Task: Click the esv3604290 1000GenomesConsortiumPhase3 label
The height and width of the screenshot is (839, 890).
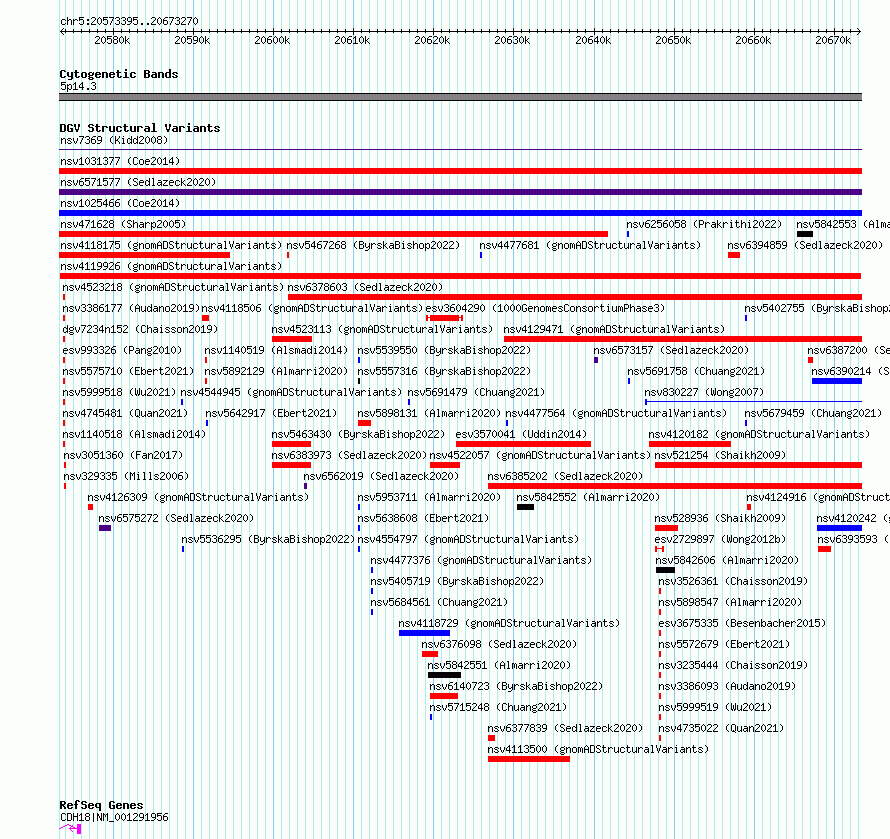Action: point(545,308)
